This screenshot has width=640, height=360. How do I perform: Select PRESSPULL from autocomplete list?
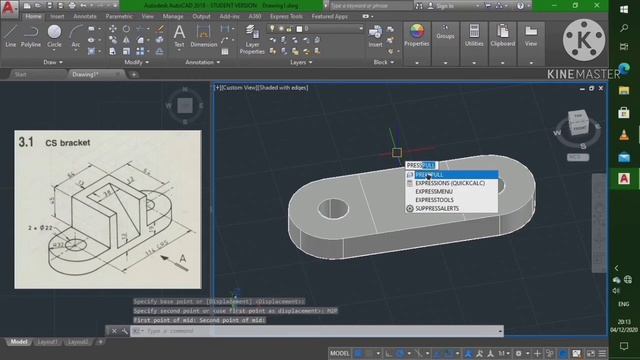coord(451,175)
